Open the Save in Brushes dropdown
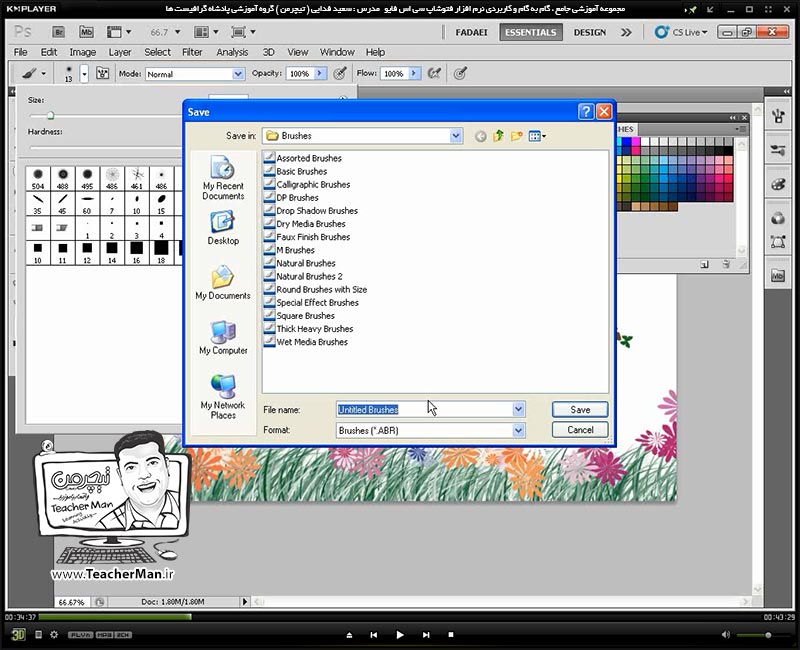 [362, 136]
